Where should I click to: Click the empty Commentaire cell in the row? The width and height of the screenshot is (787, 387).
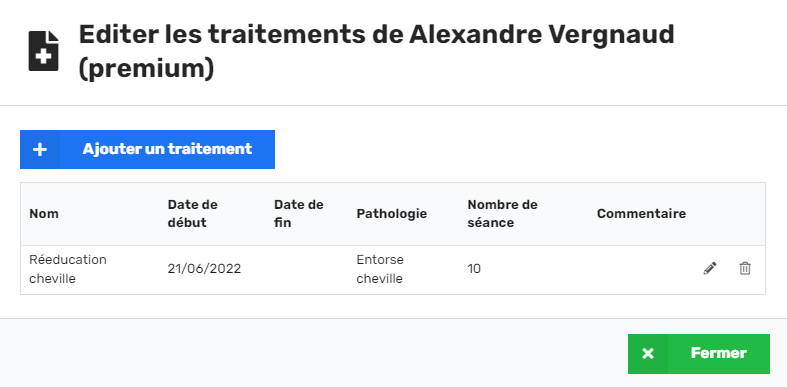point(641,270)
